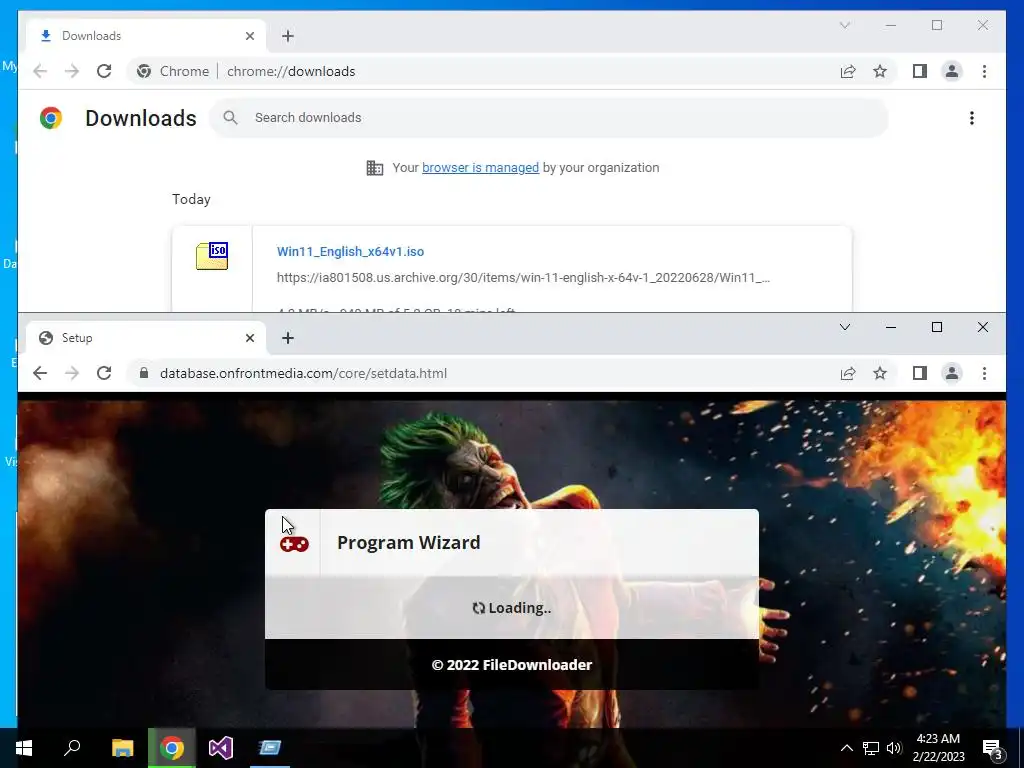Image resolution: width=1024 pixels, height=768 pixels.
Task: Close the Setup tab
Action: 249,338
